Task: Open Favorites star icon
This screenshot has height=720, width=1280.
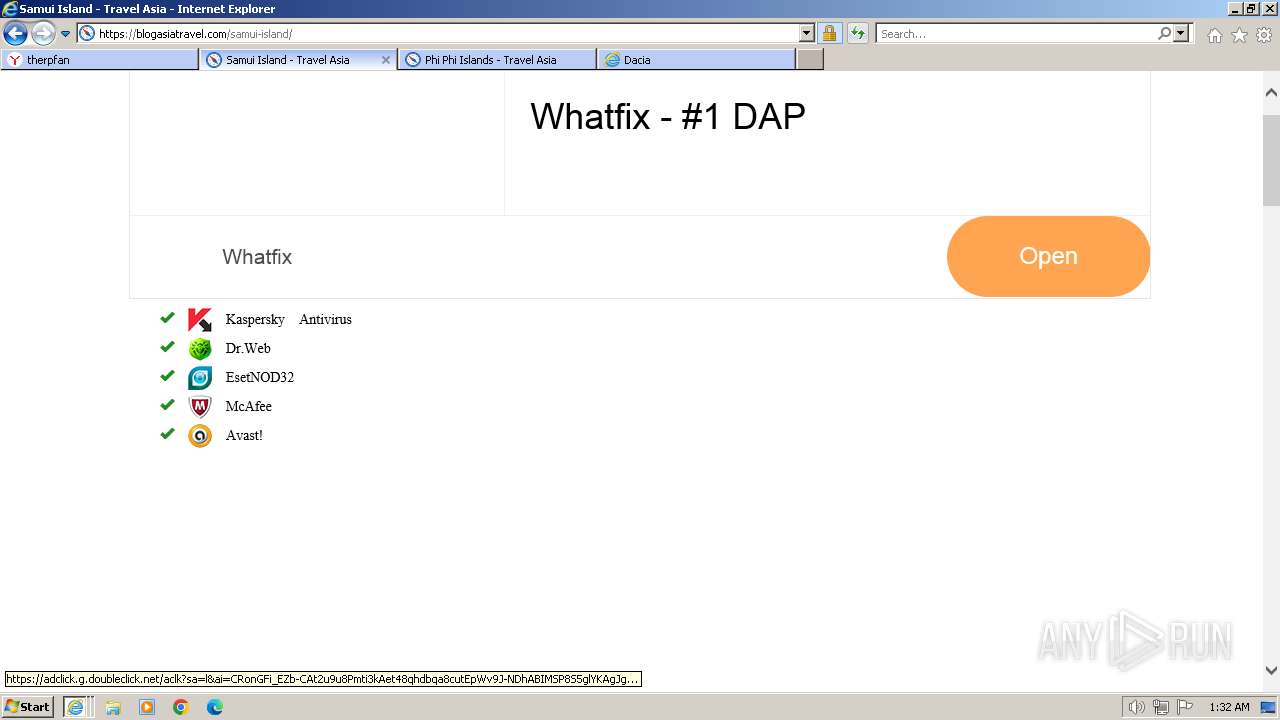Action: [1239, 35]
